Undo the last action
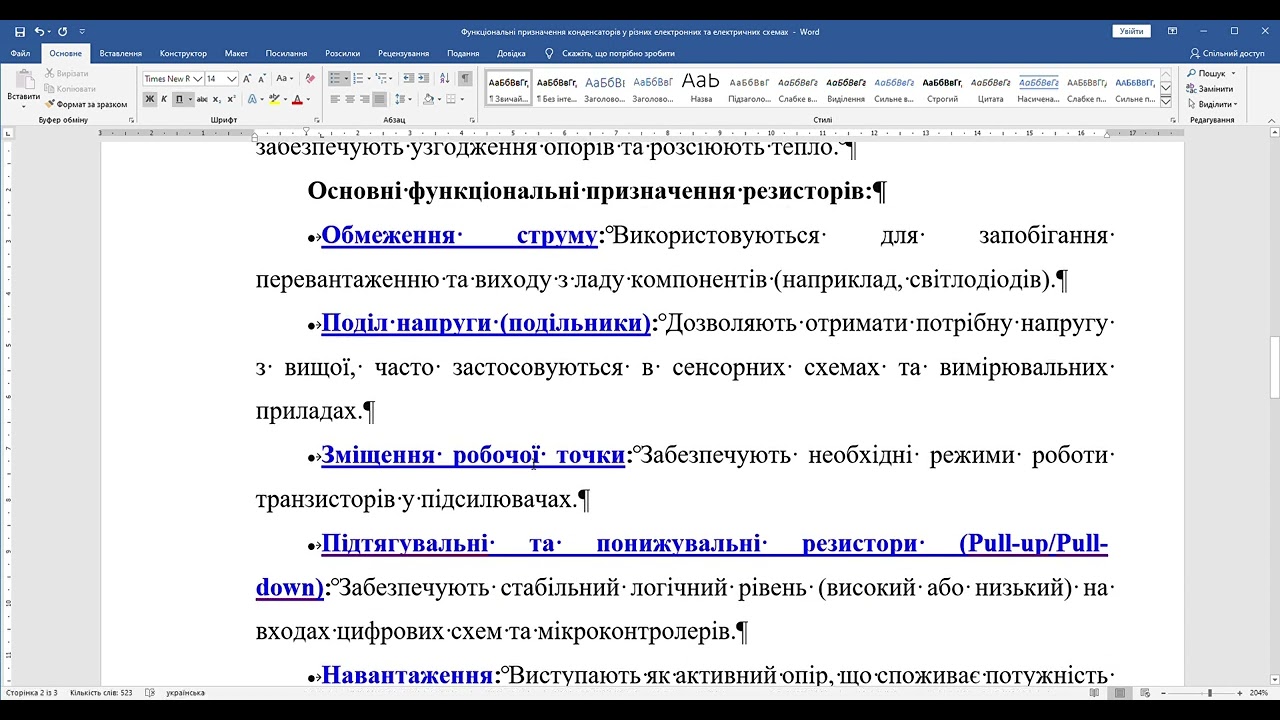 (39, 32)
